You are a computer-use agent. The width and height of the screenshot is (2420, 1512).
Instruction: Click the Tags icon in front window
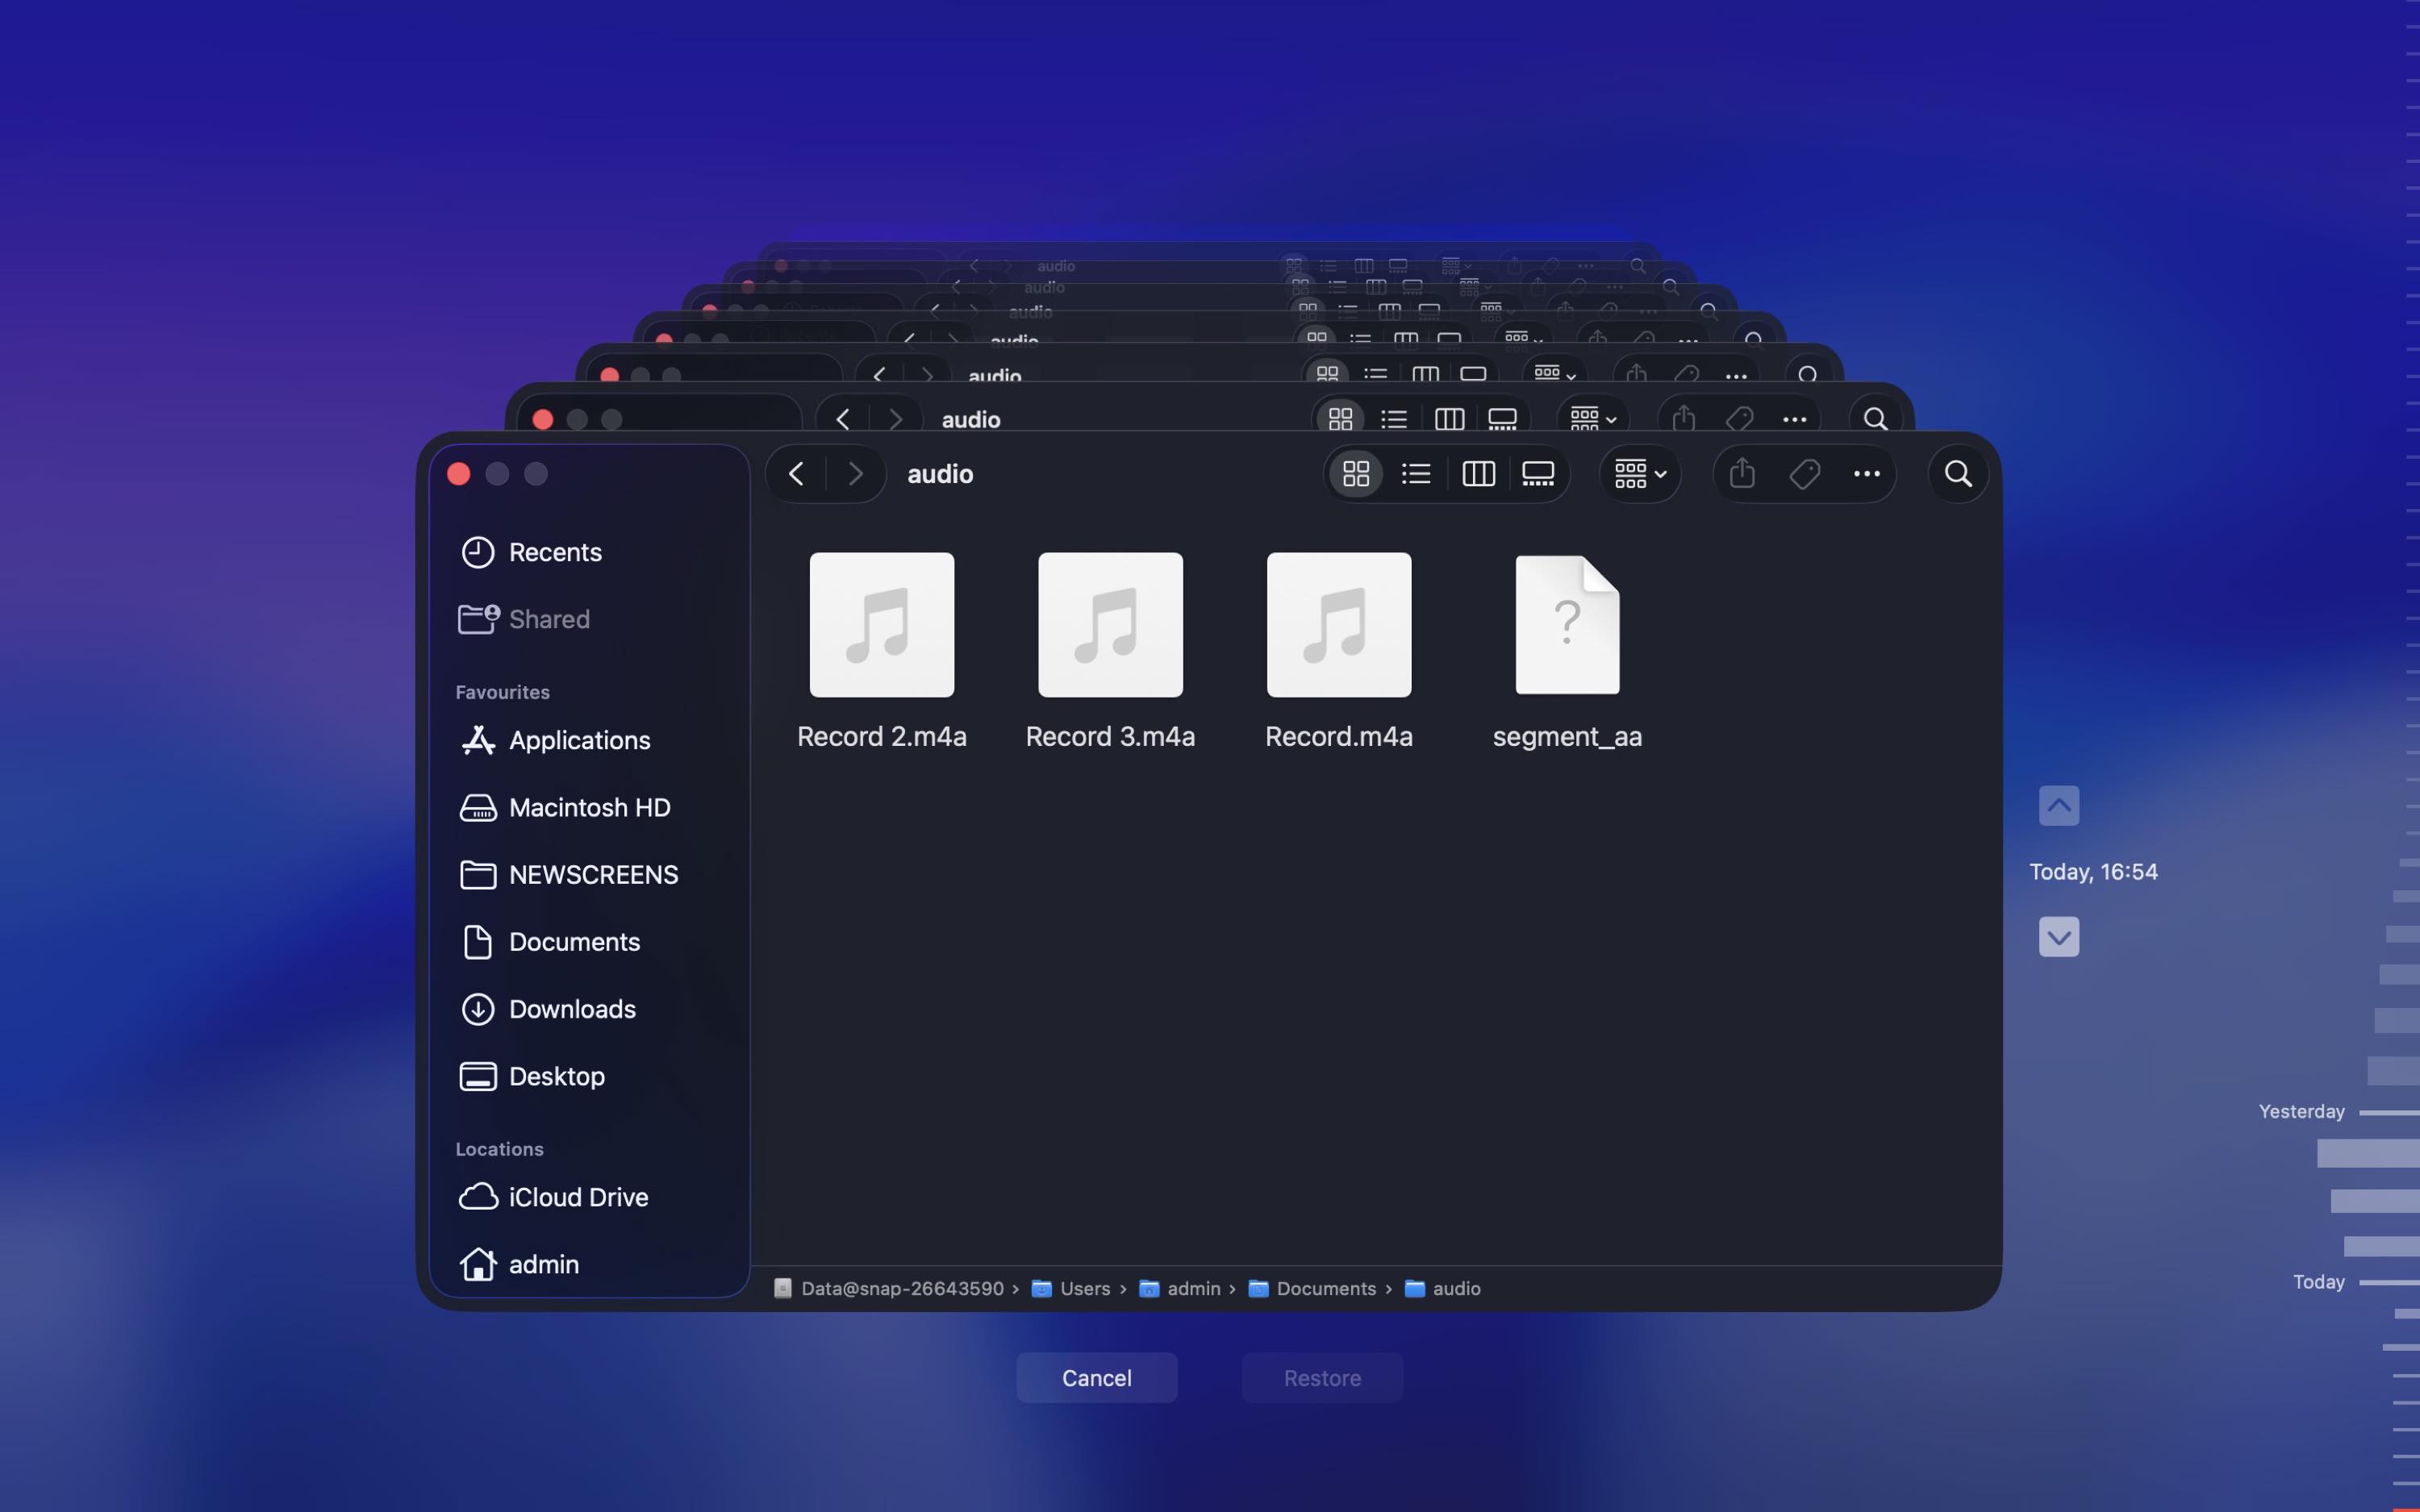click(x=1804, y=473)
